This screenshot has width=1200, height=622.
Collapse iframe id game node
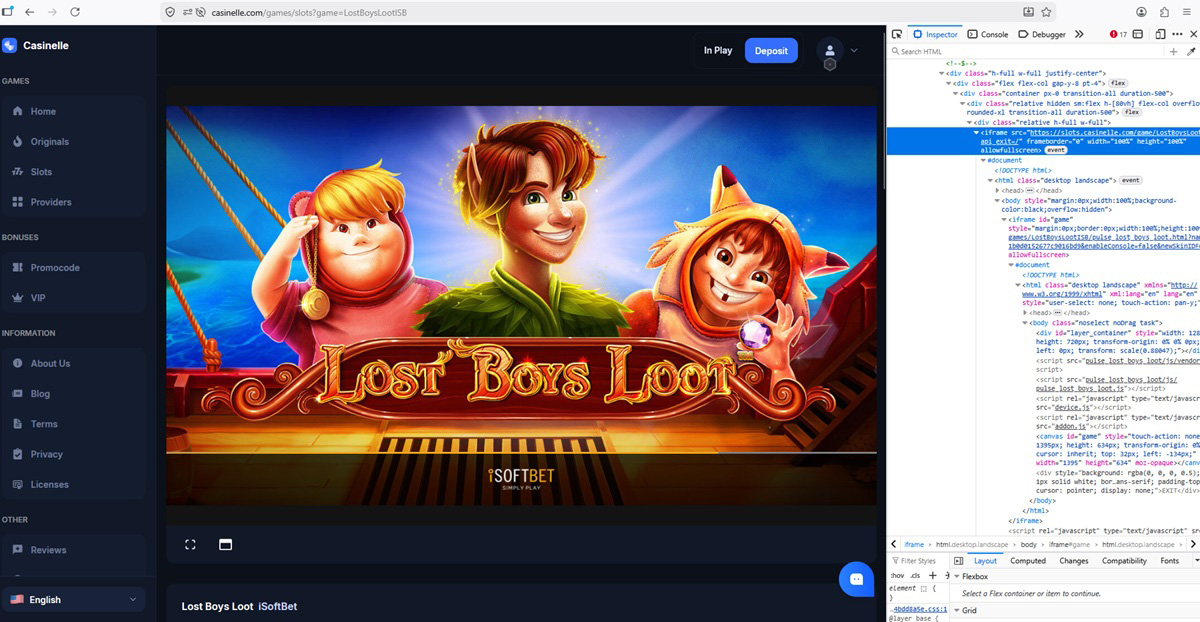pyautogui.click(x=1004, y=218)
